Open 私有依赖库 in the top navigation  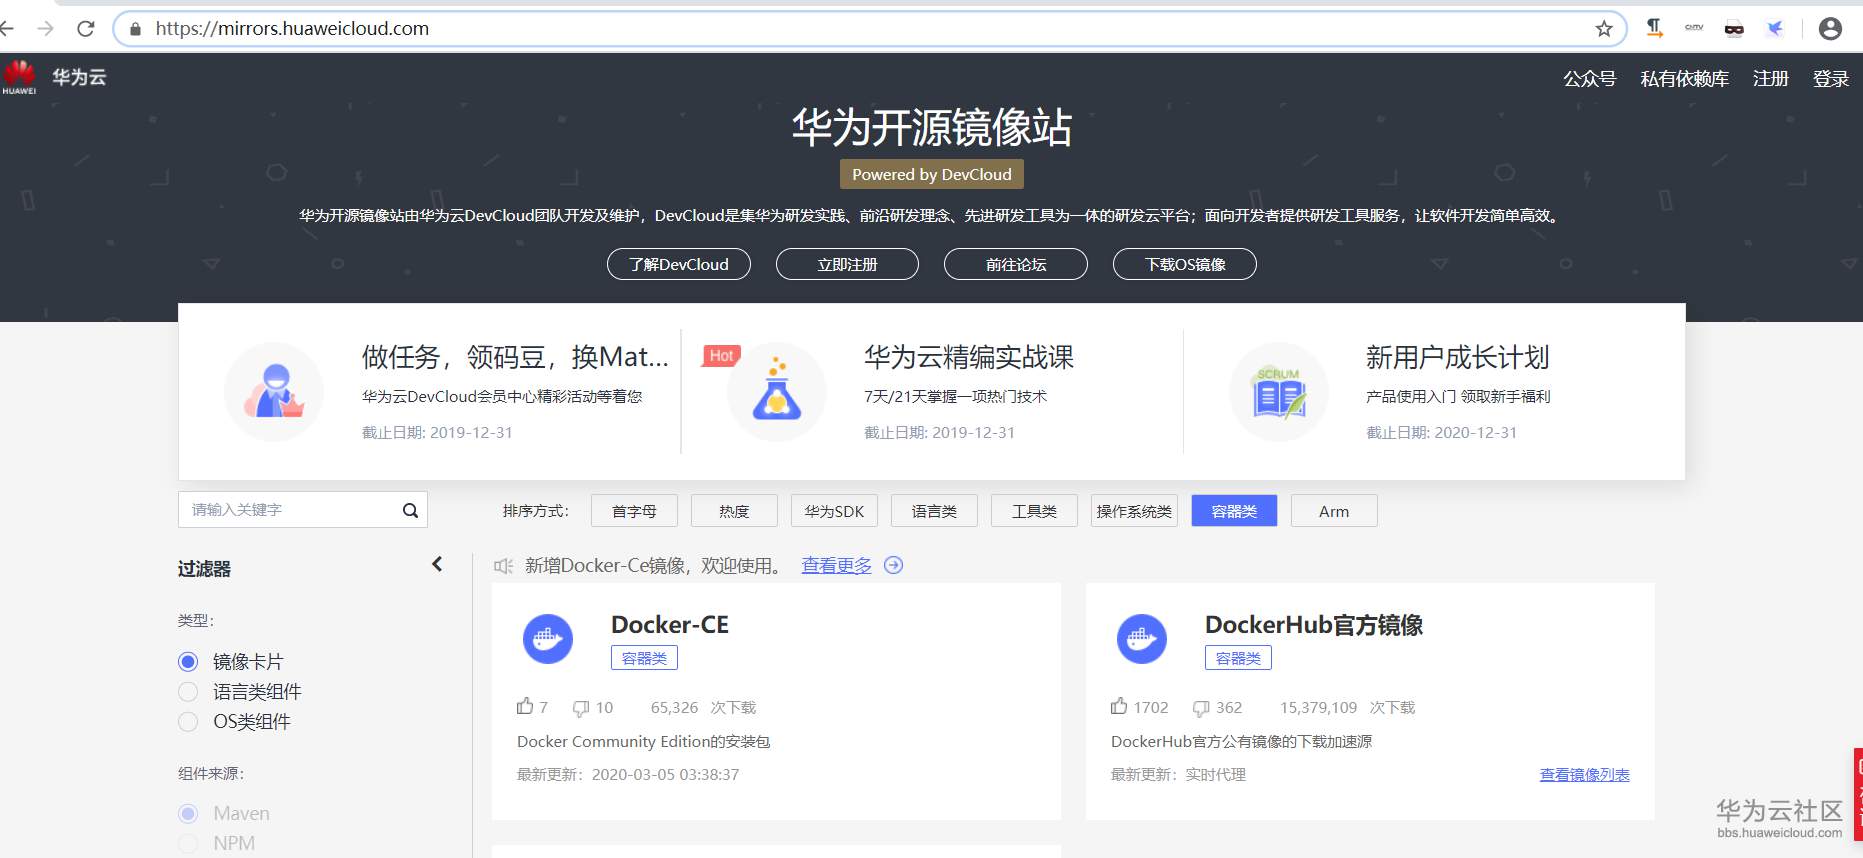pos(1684,78)
